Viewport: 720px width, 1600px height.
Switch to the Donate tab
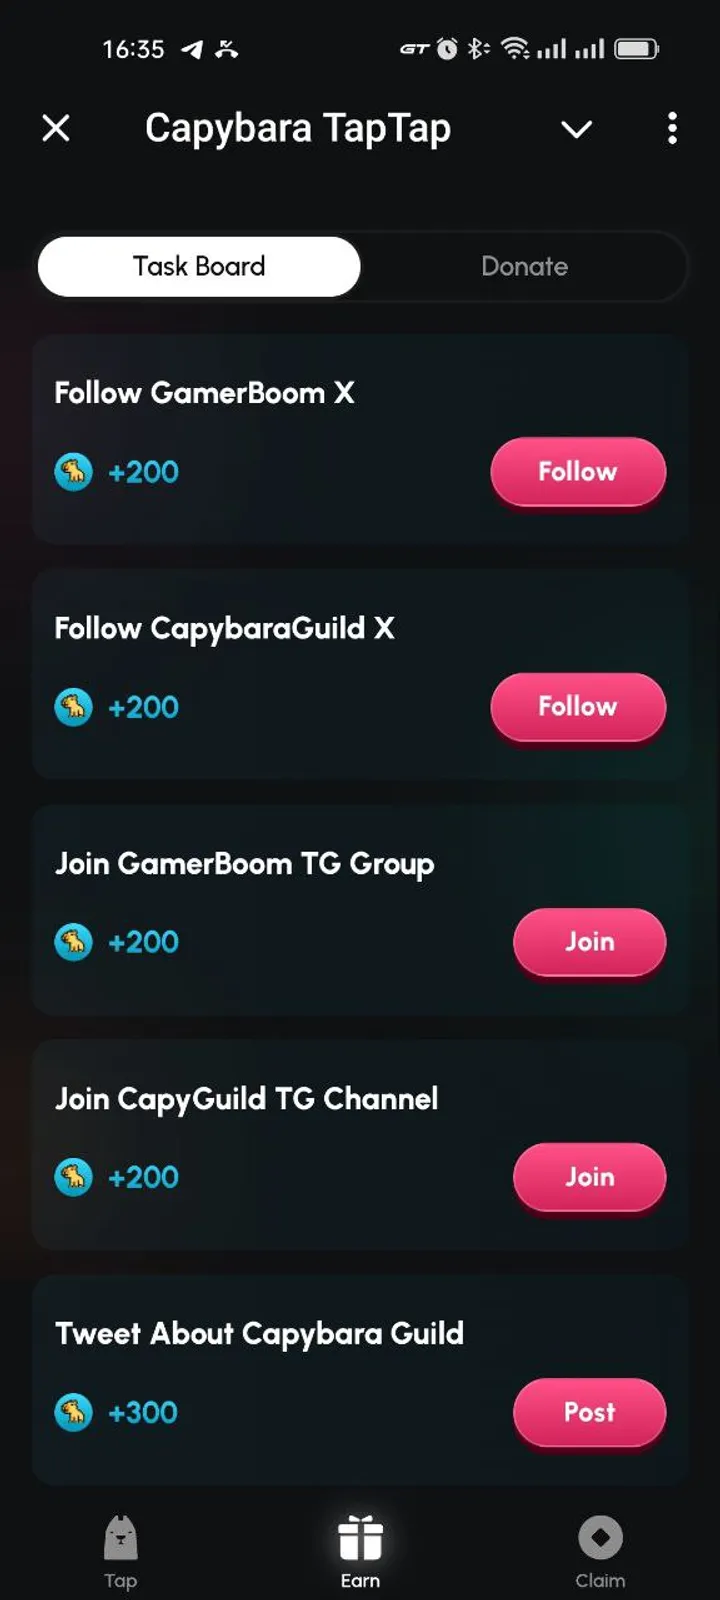524,266
